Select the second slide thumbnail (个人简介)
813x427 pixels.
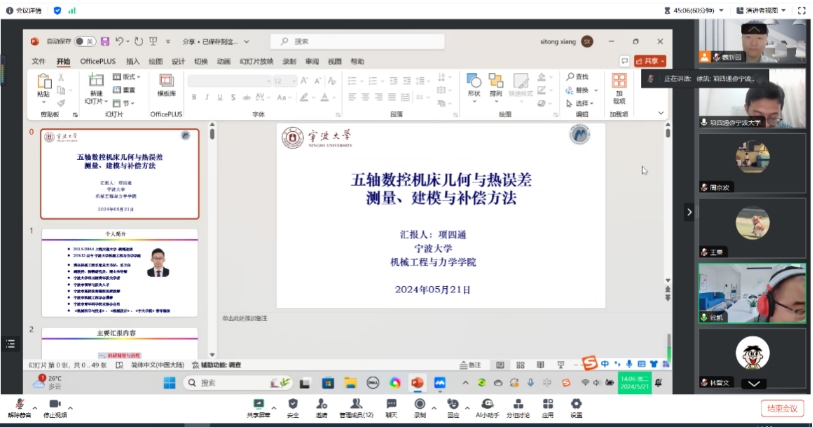[x=119, y=271]
